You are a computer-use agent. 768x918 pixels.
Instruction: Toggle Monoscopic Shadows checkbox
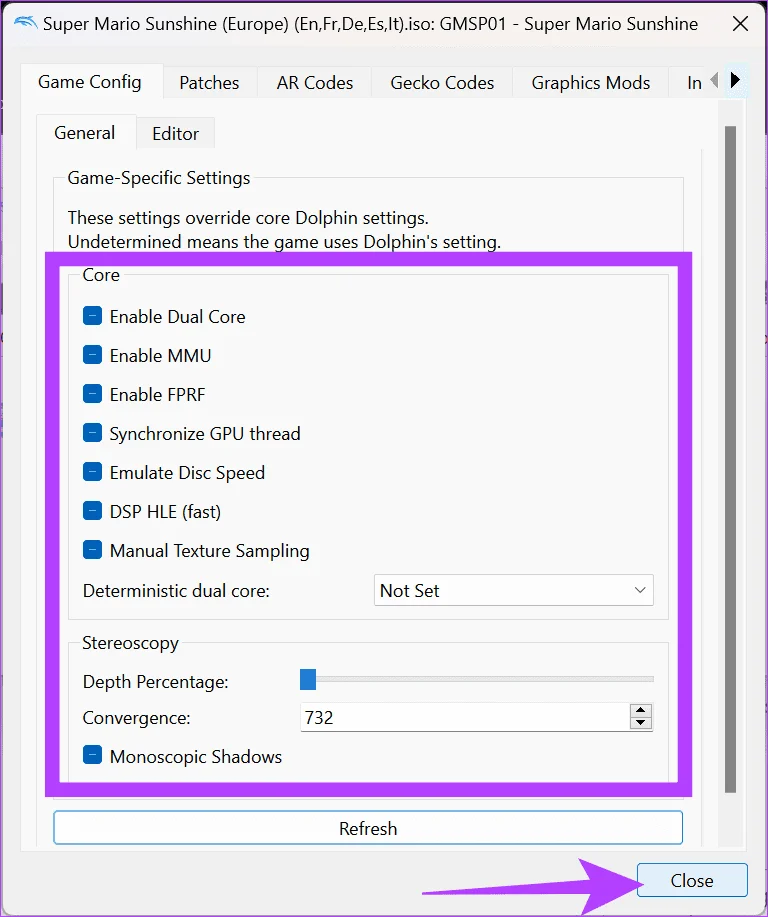[x=92, y=756]
